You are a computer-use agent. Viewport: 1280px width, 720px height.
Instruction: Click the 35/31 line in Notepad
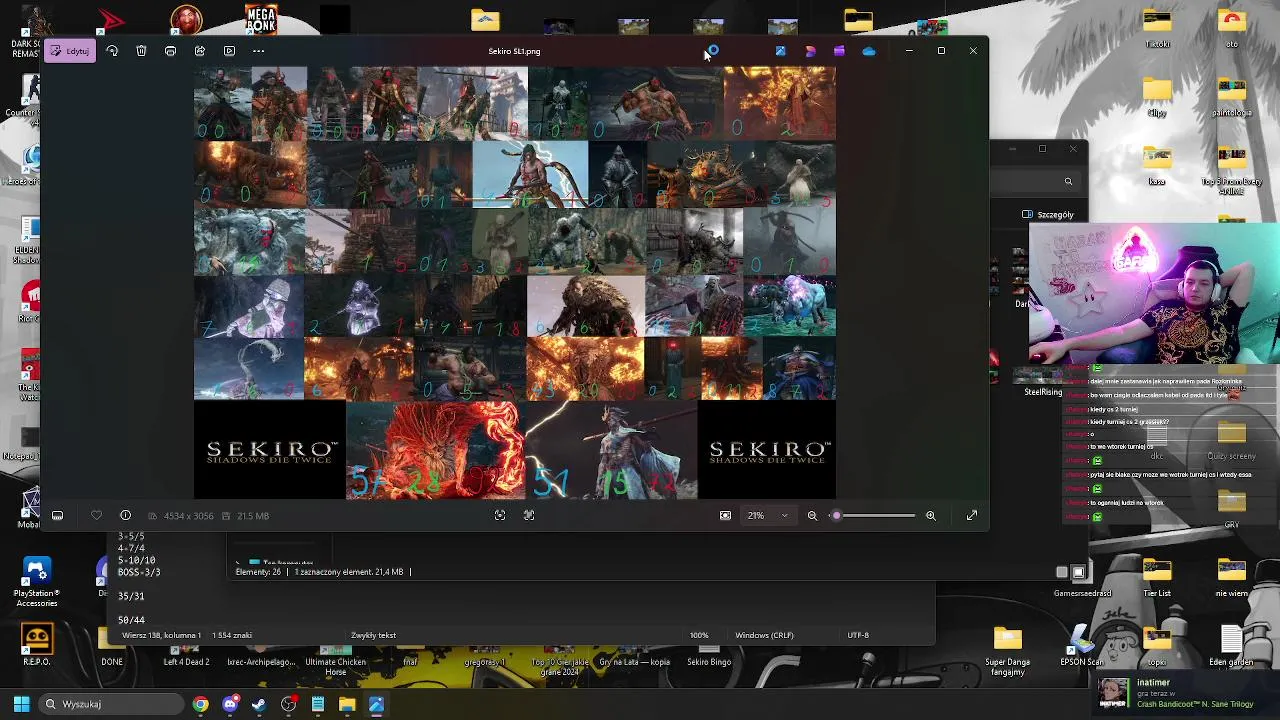pyautogui.click(x=131, y=596)
